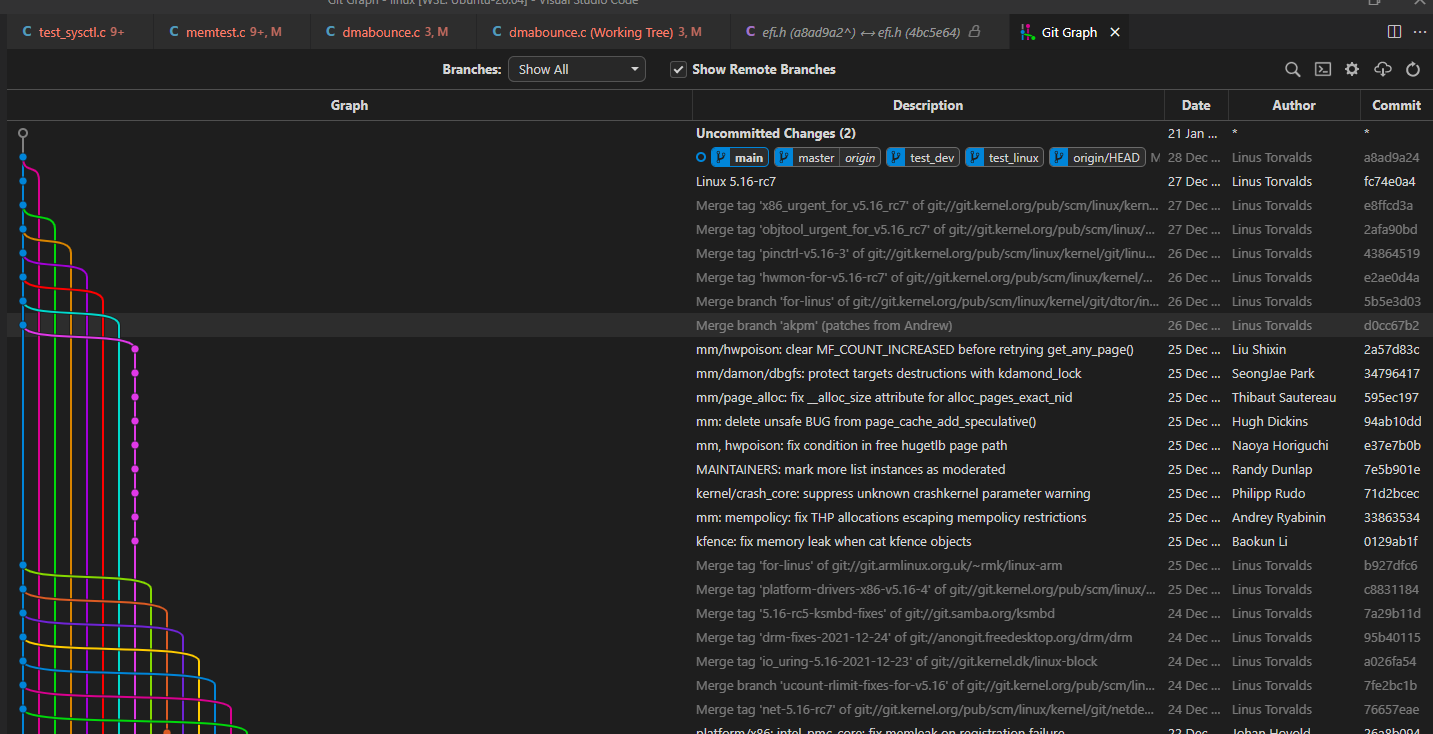The height and width of the screenshot is (734, 1433).
Task: Switch to the memtest.c tab
Action: tap(232, 32)
